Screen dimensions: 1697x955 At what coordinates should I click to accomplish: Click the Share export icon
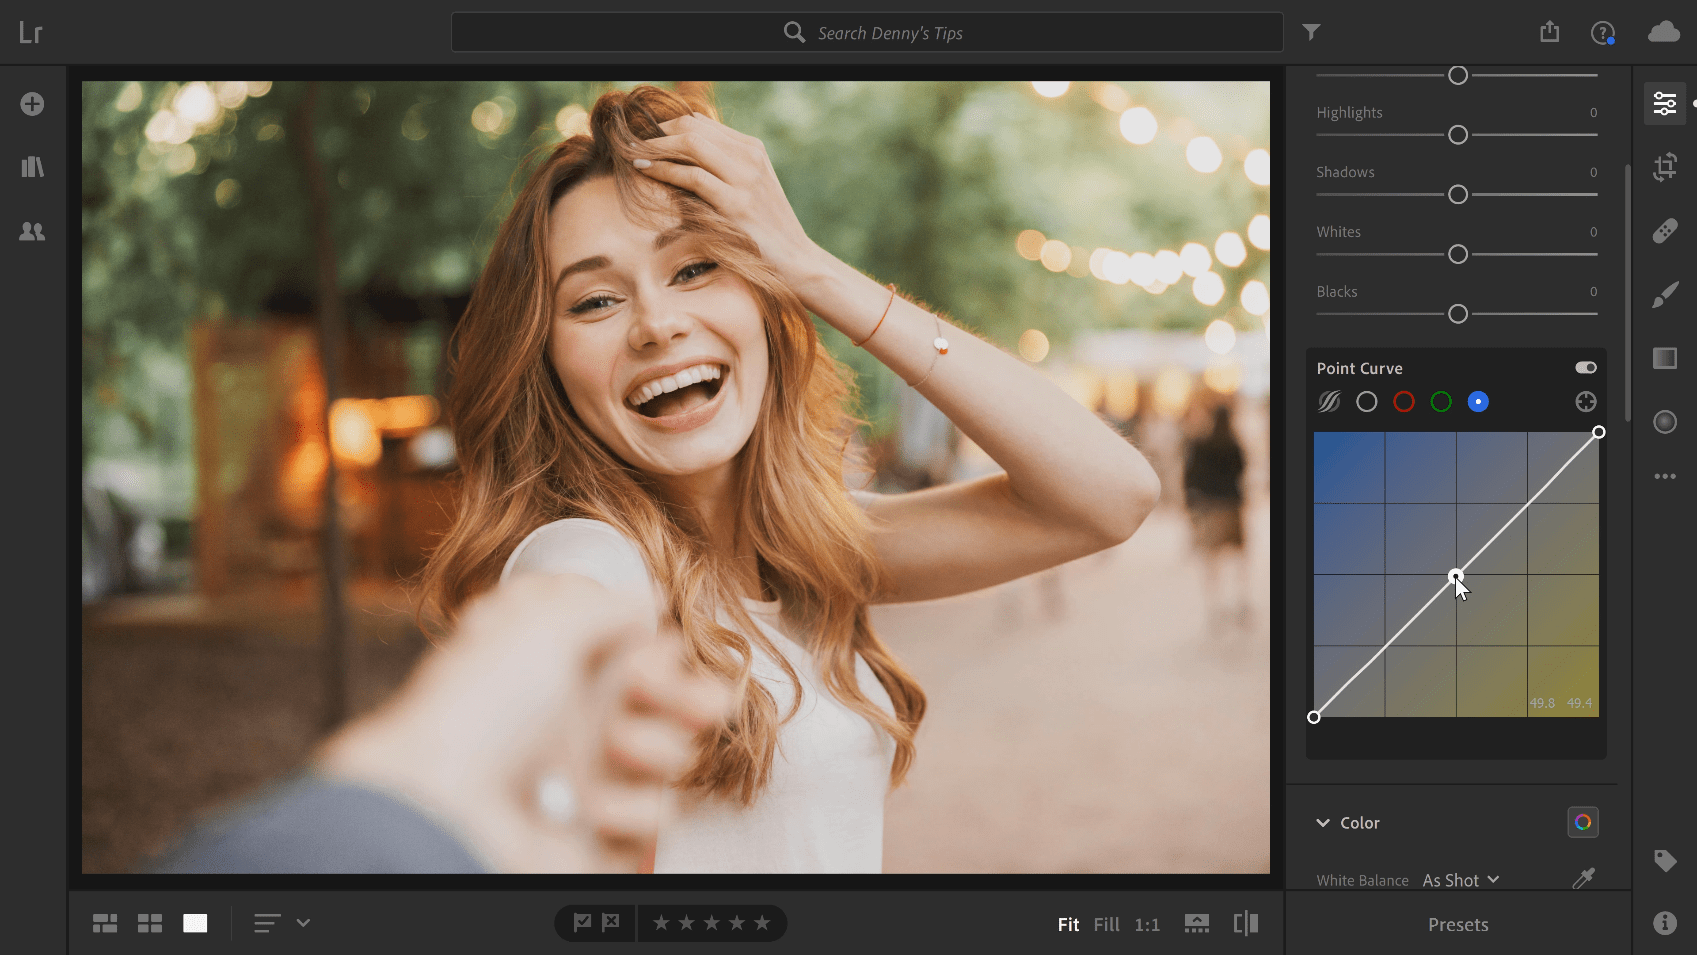coord(1549,32)
